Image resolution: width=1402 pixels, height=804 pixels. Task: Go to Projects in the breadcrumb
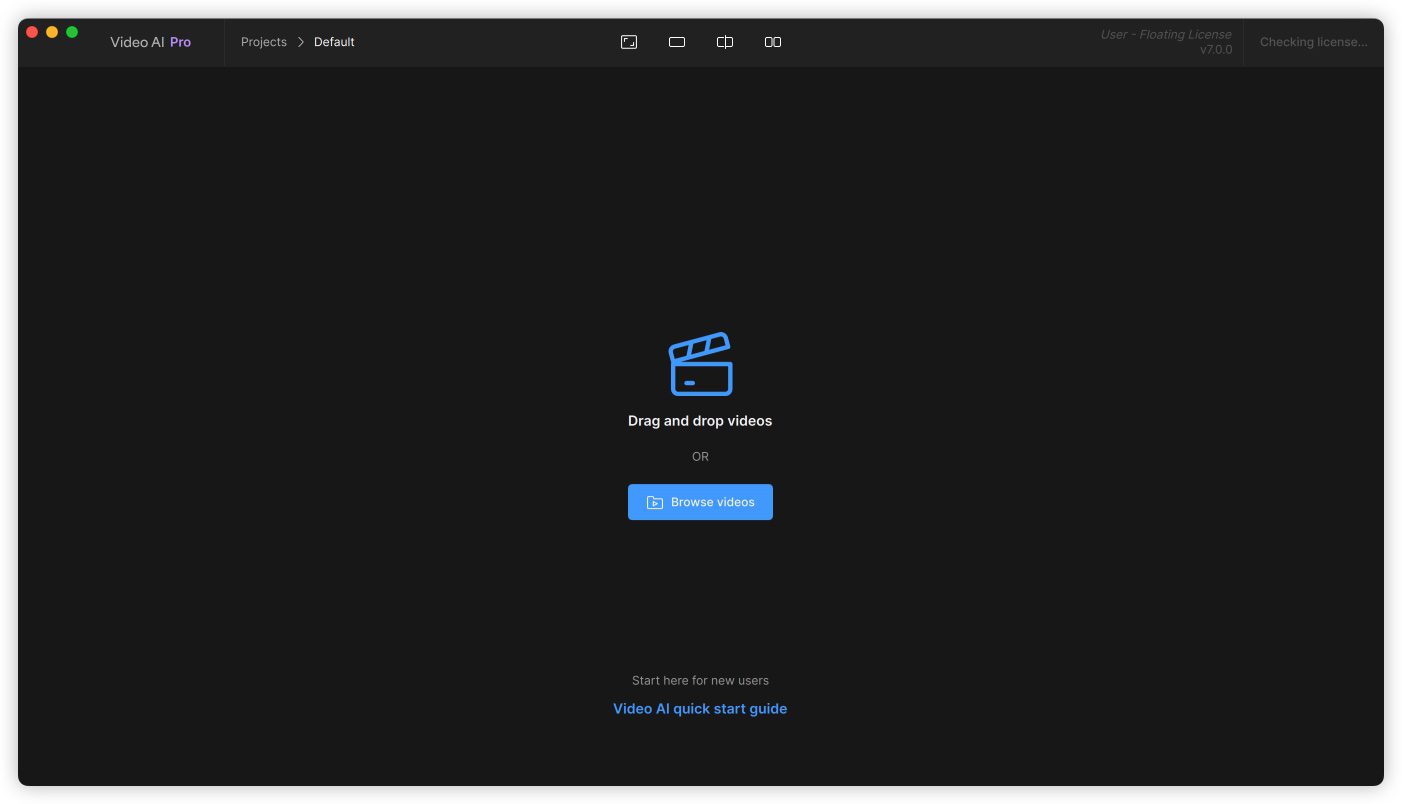[264, 42]
